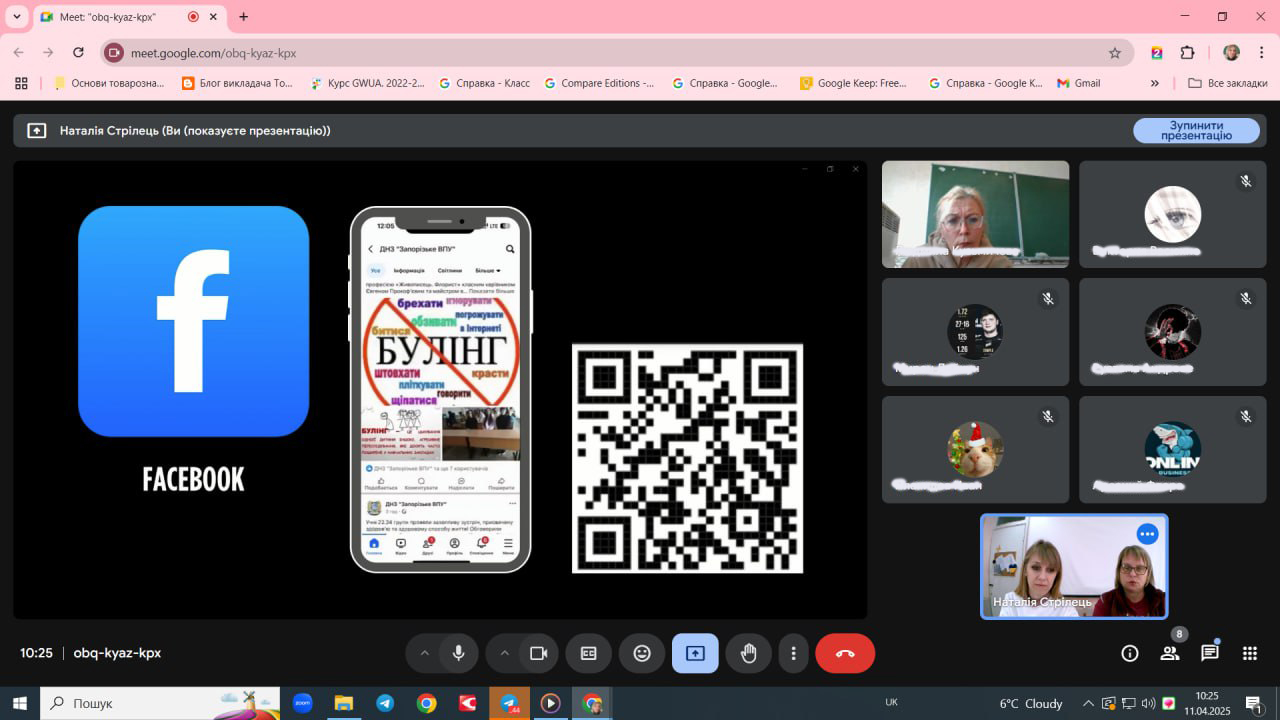Screen dimensions: 1280x720
Task: Expand microphone audio settings arrow
Action: (x=424, y=653)
